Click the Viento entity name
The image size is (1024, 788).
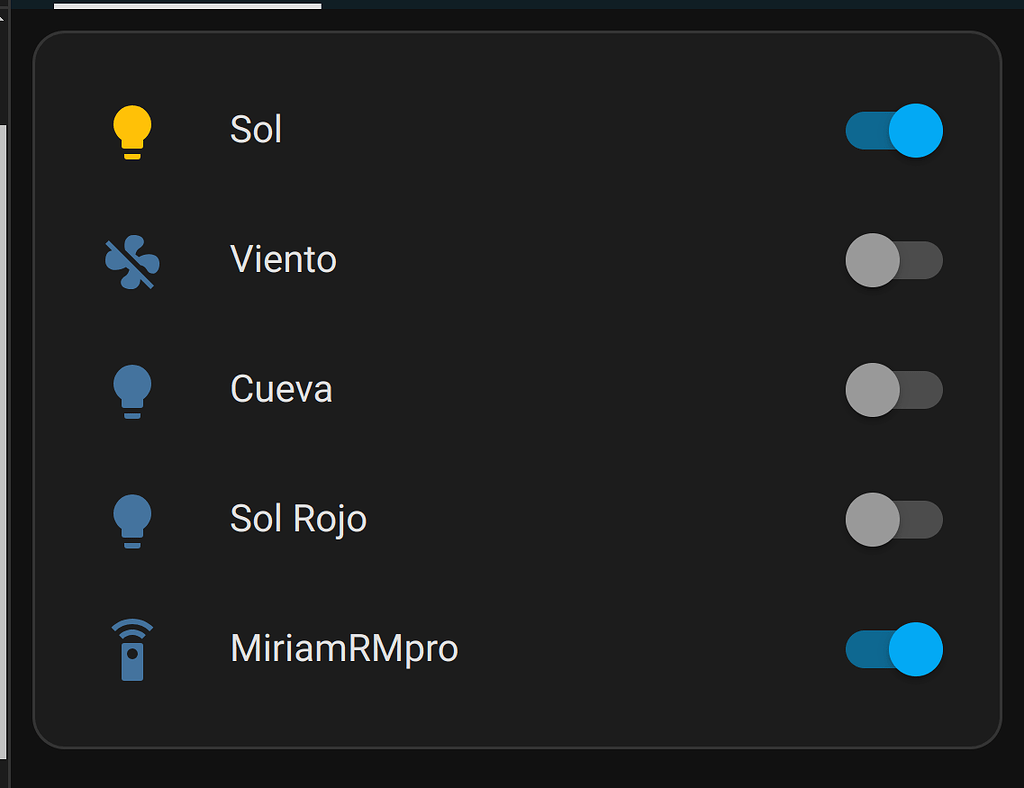[283, 260]
